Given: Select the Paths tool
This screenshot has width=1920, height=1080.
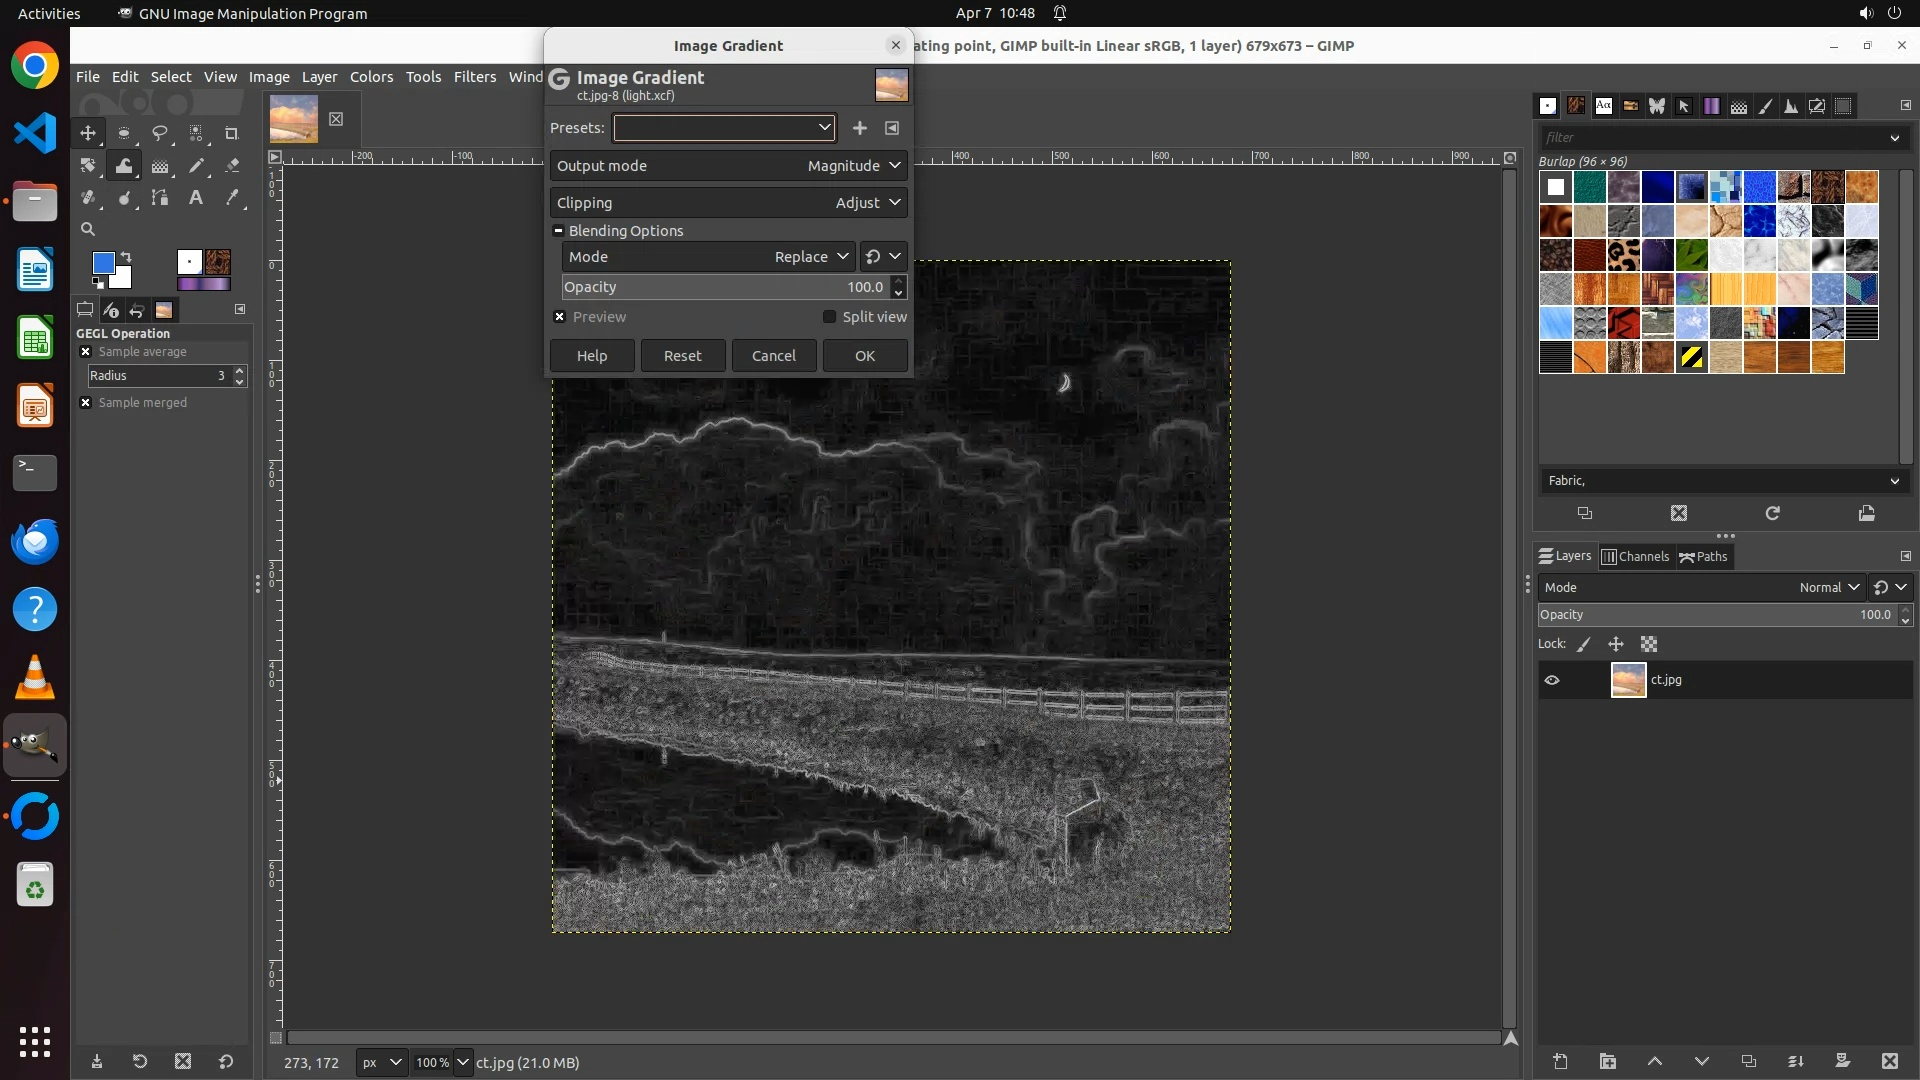Looking at the screenshot, I should coord(160,198).
